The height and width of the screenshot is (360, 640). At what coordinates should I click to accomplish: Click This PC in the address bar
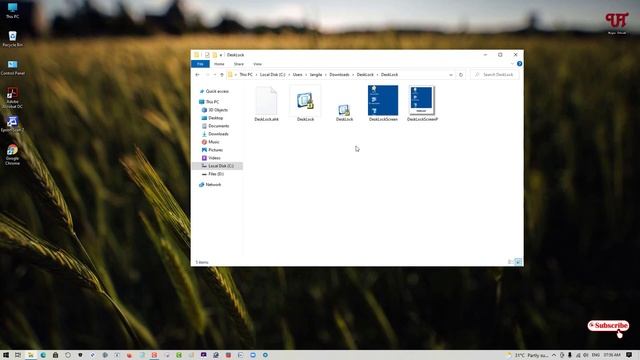point(246,75)
